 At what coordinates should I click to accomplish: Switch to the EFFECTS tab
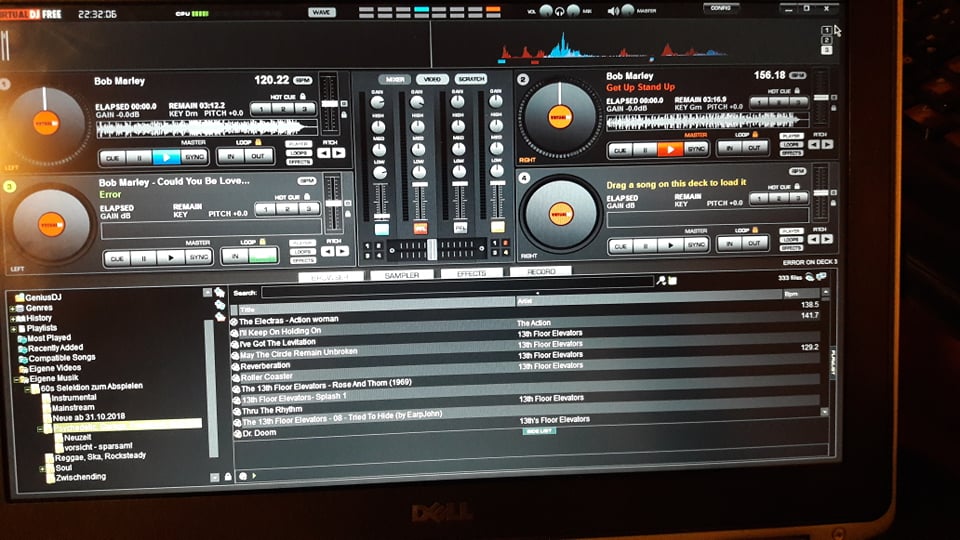[x=471, y=274]
